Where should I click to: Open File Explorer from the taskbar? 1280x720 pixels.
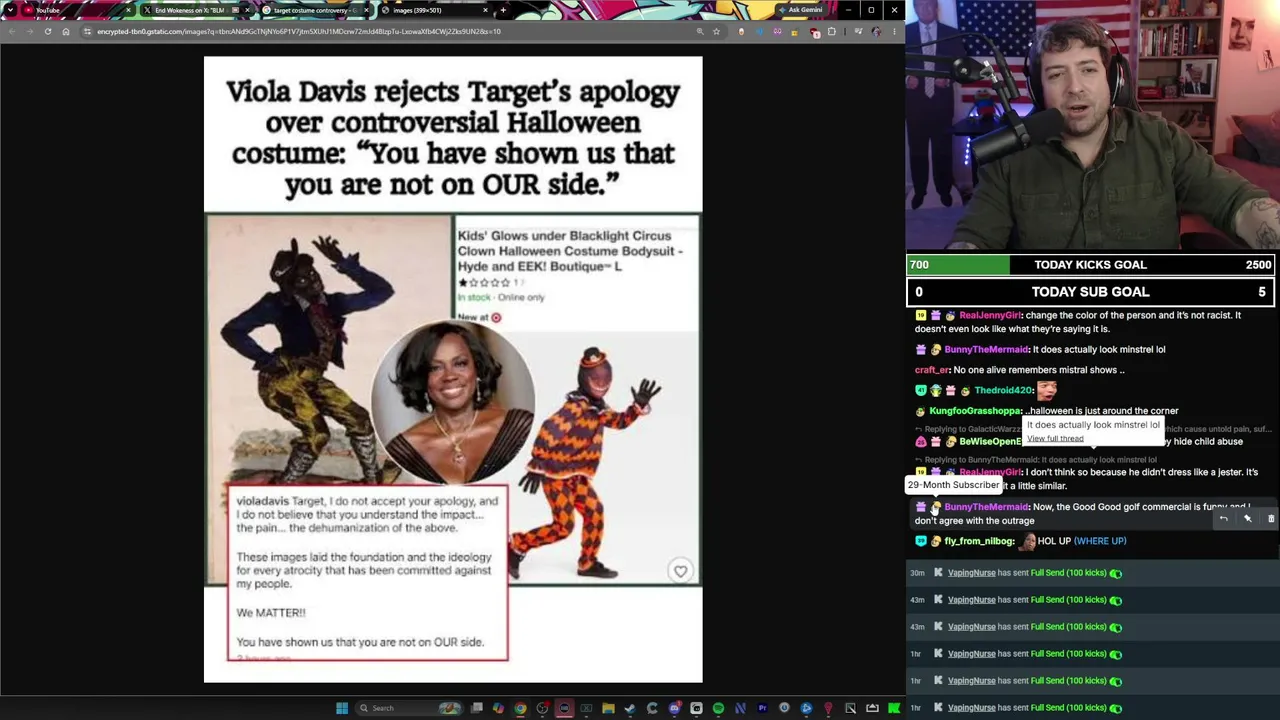(x=607, y=708)
